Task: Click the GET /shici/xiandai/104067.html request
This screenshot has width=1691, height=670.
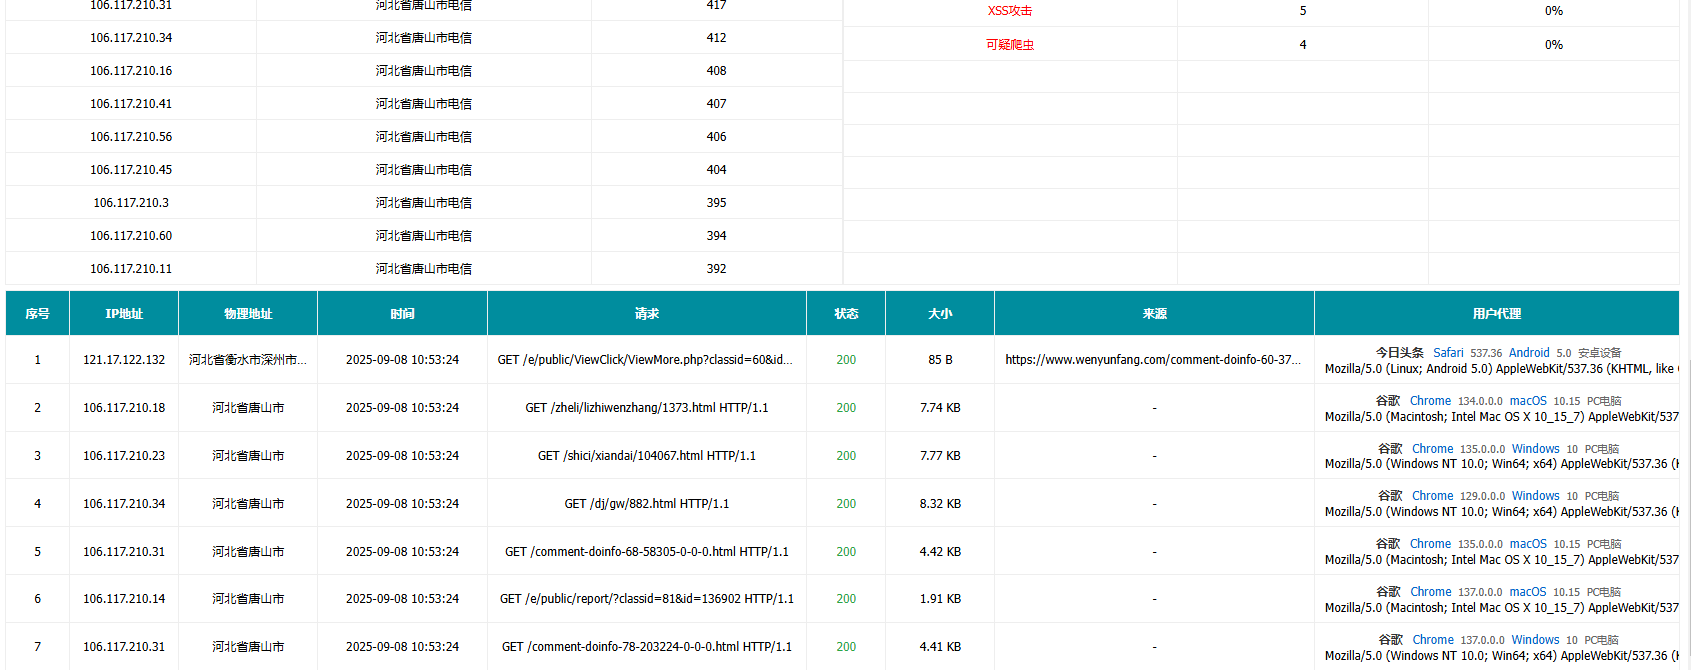Action: pyautogui.click(x=646, y=456)
